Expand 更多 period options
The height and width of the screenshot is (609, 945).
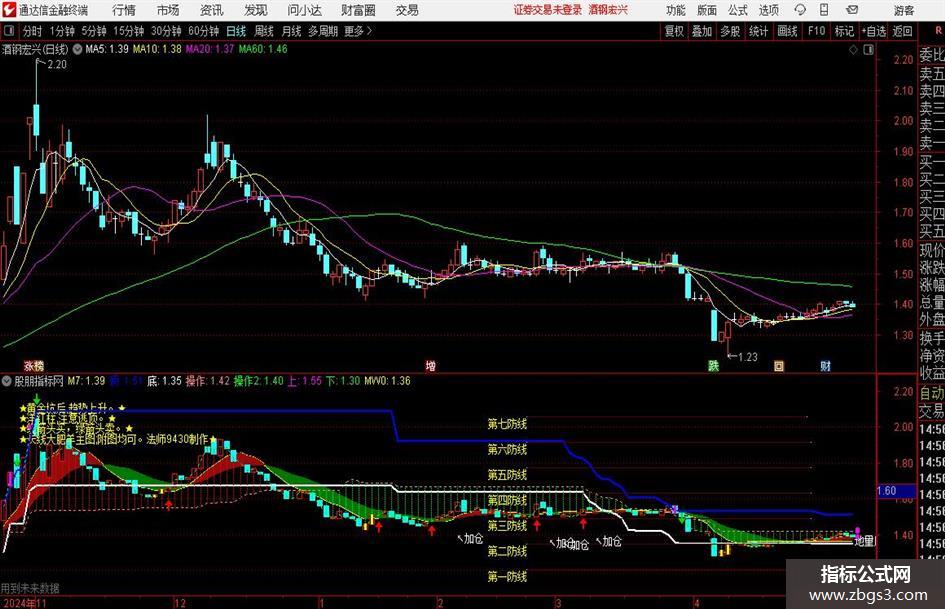[358, 31]
